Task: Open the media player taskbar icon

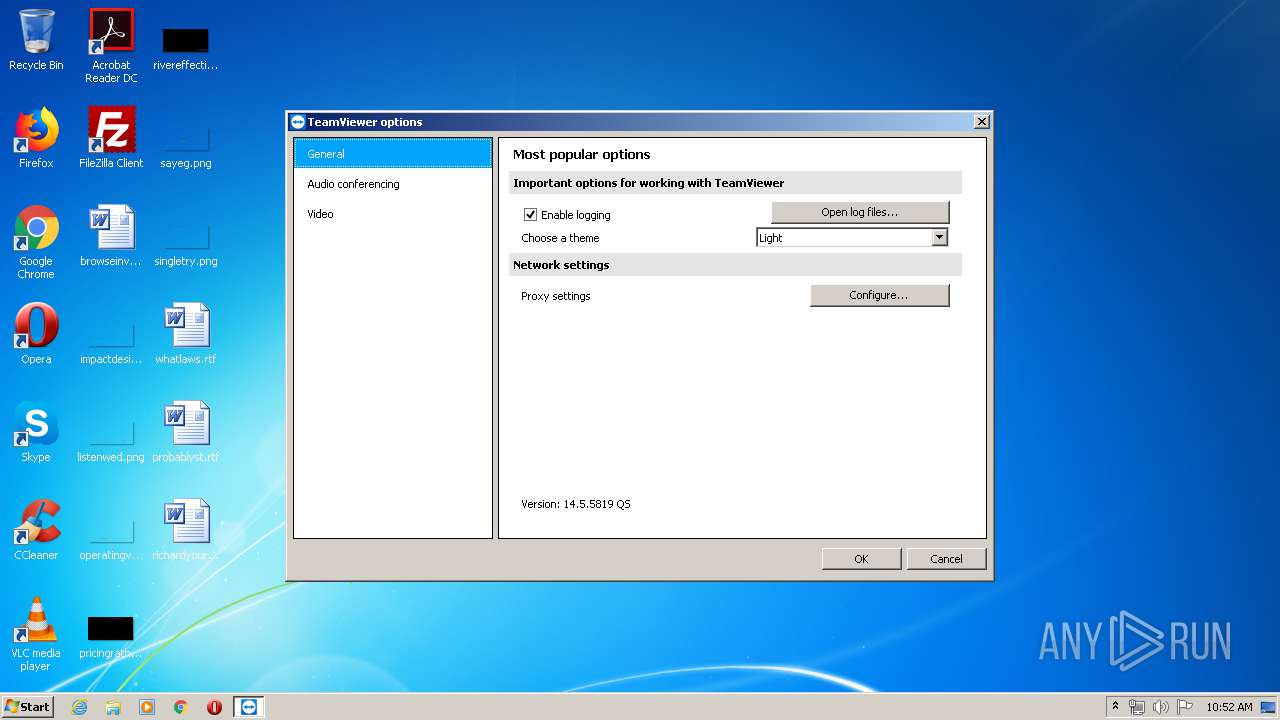Action: pyautogui.click(x=147, y=707)
